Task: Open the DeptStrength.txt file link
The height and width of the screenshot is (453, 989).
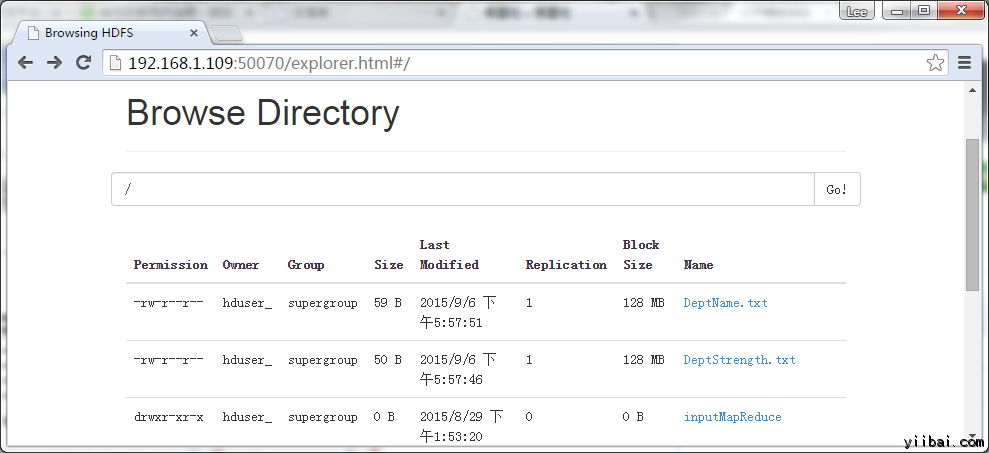Action: click(739, 359)
